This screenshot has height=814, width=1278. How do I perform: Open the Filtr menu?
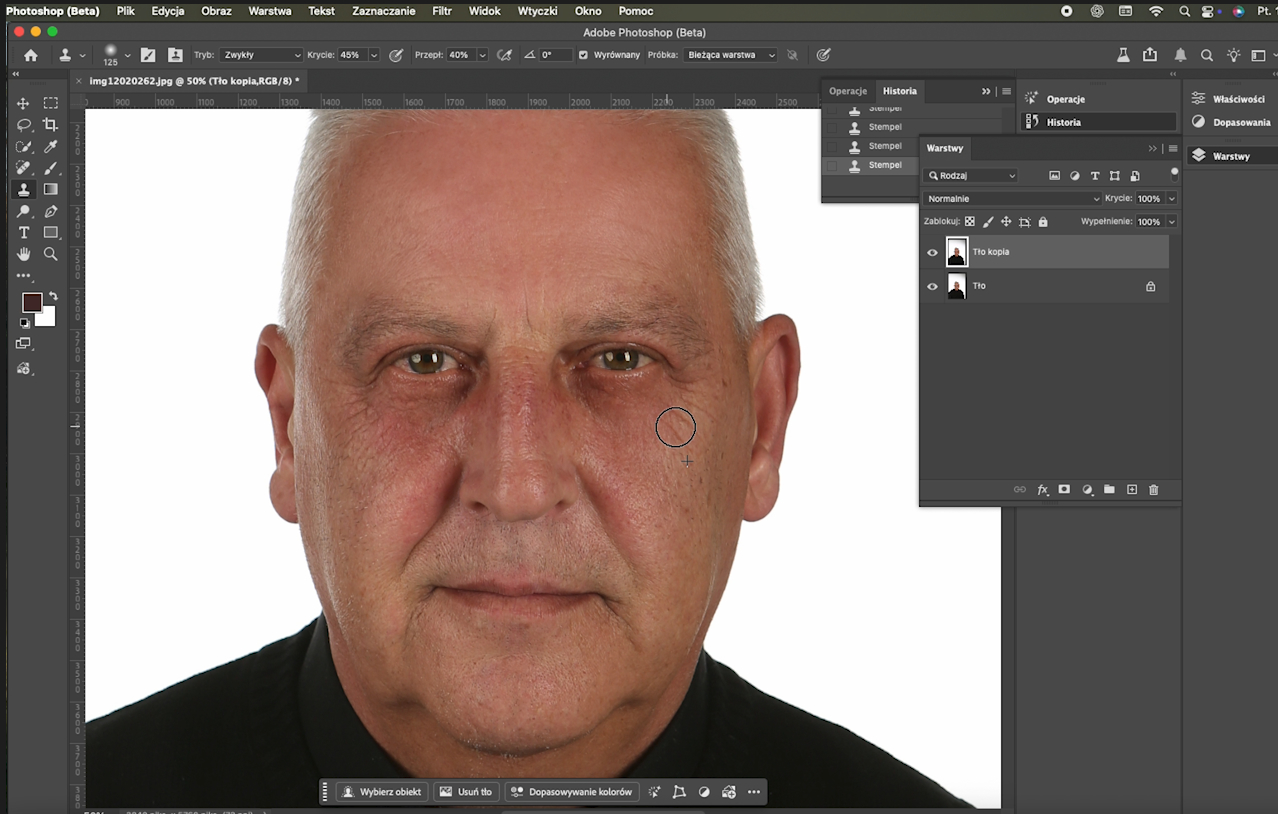[x=442, y=11]
